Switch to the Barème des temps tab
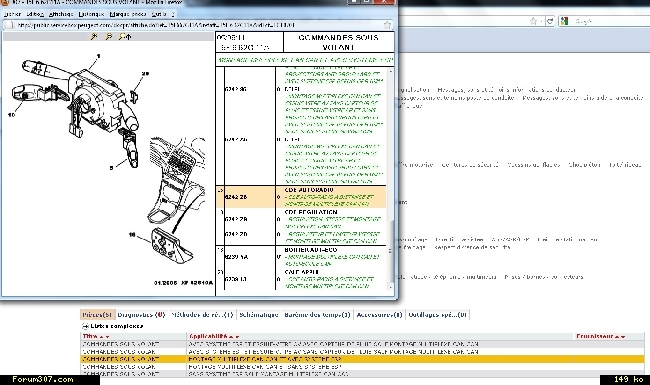 click(317, 315)
